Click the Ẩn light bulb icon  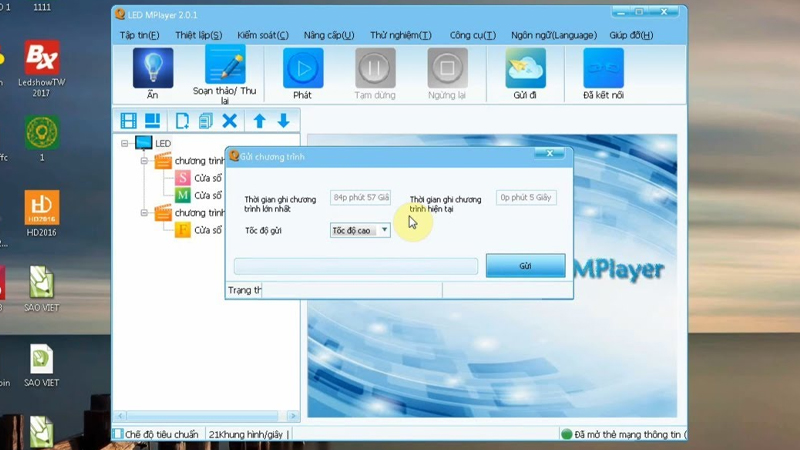tap(153, 68)
